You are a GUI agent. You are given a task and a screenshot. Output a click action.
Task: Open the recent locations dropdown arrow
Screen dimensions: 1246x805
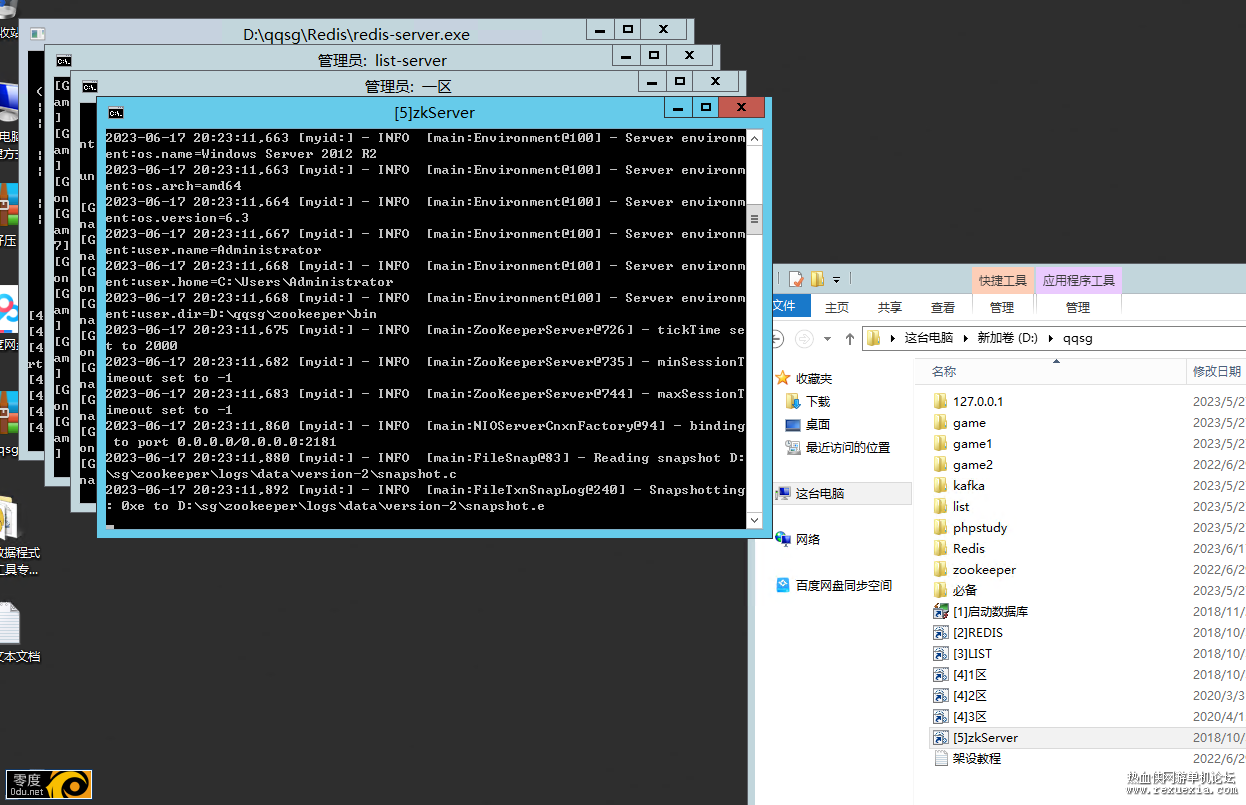coord(828,339)
